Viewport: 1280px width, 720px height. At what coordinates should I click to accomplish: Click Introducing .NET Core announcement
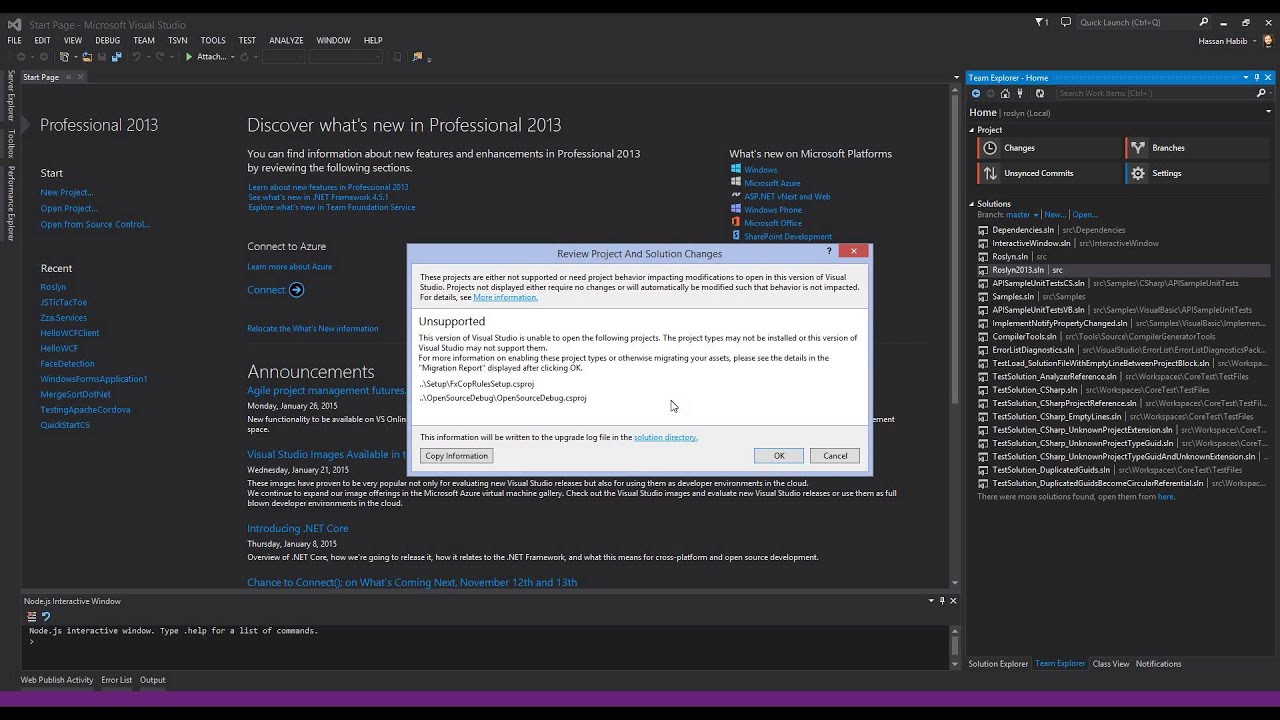[298, 528]
